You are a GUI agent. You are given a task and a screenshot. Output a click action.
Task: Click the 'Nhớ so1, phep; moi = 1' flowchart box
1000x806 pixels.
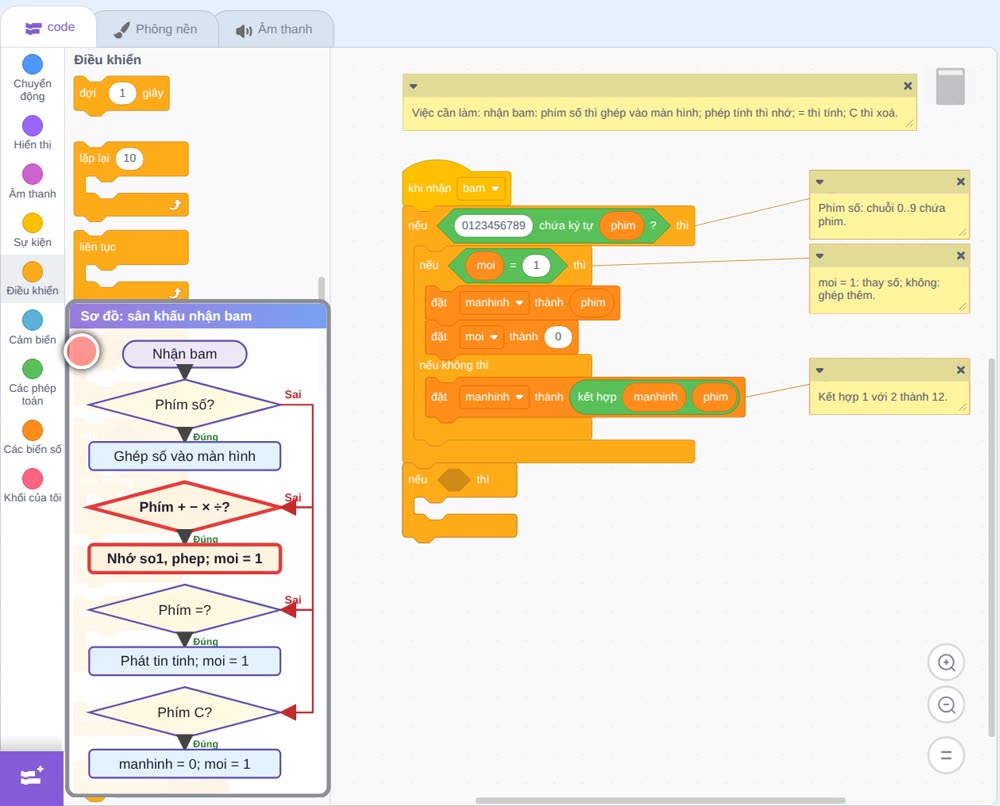[x=184, y=559]
